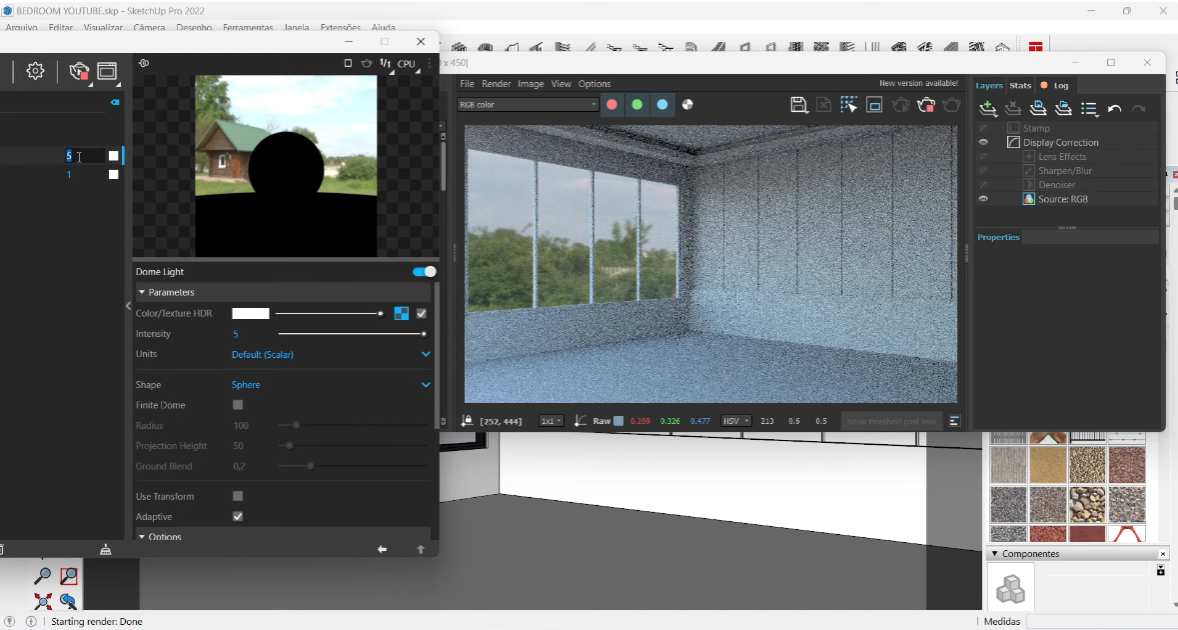Switch to the mono/alpha channel circle in VFB
Image resolution: width=1178 pixels, height=630 pixels.
tap(687, 105)
